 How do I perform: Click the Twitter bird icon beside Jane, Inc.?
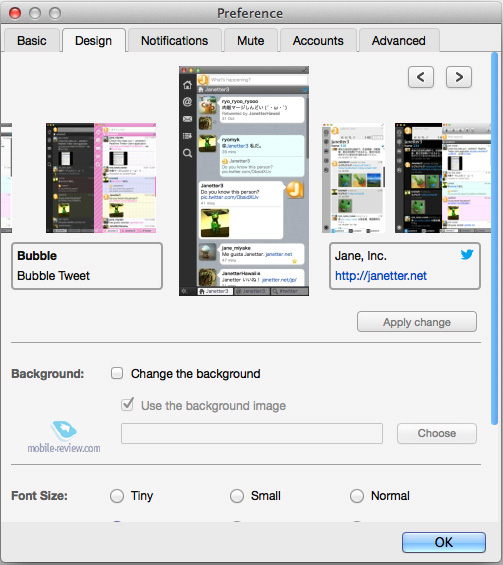tap(467, 254)
